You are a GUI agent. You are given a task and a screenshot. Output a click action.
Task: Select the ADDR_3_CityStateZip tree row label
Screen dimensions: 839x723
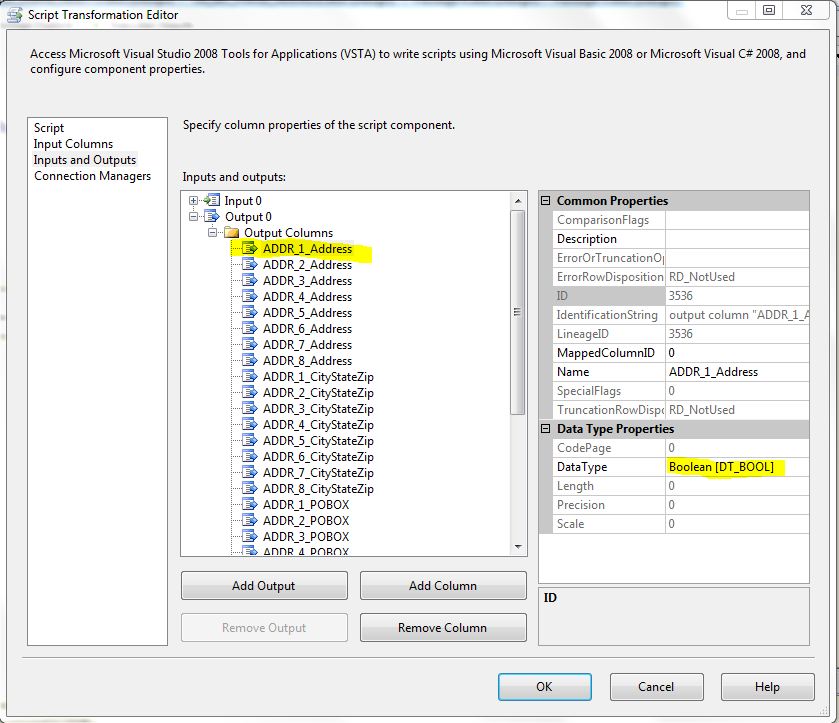318,409
